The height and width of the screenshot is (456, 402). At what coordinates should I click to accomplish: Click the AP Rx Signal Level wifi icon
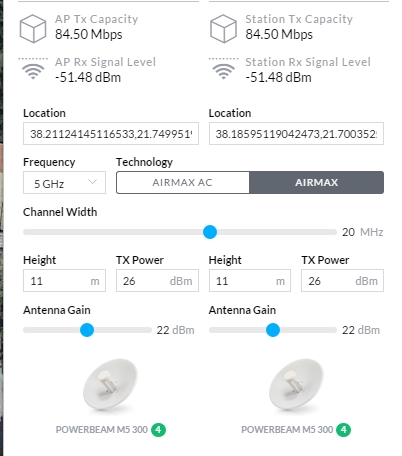33,69
